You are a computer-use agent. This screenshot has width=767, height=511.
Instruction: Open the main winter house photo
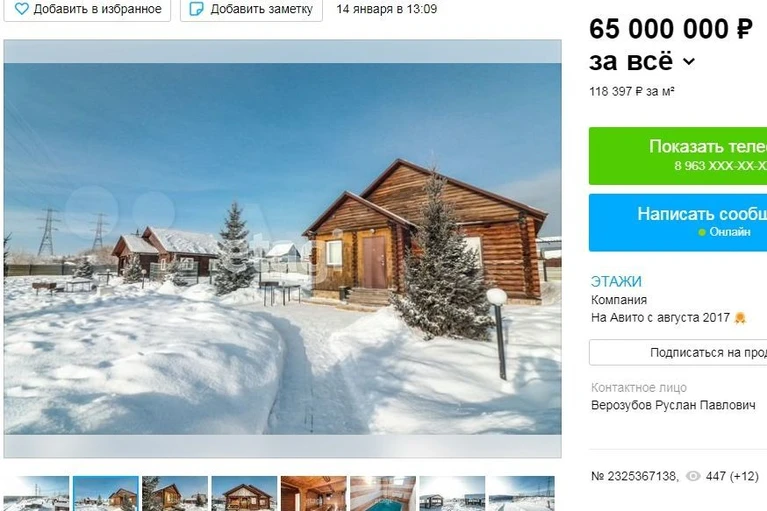(282, 248)
